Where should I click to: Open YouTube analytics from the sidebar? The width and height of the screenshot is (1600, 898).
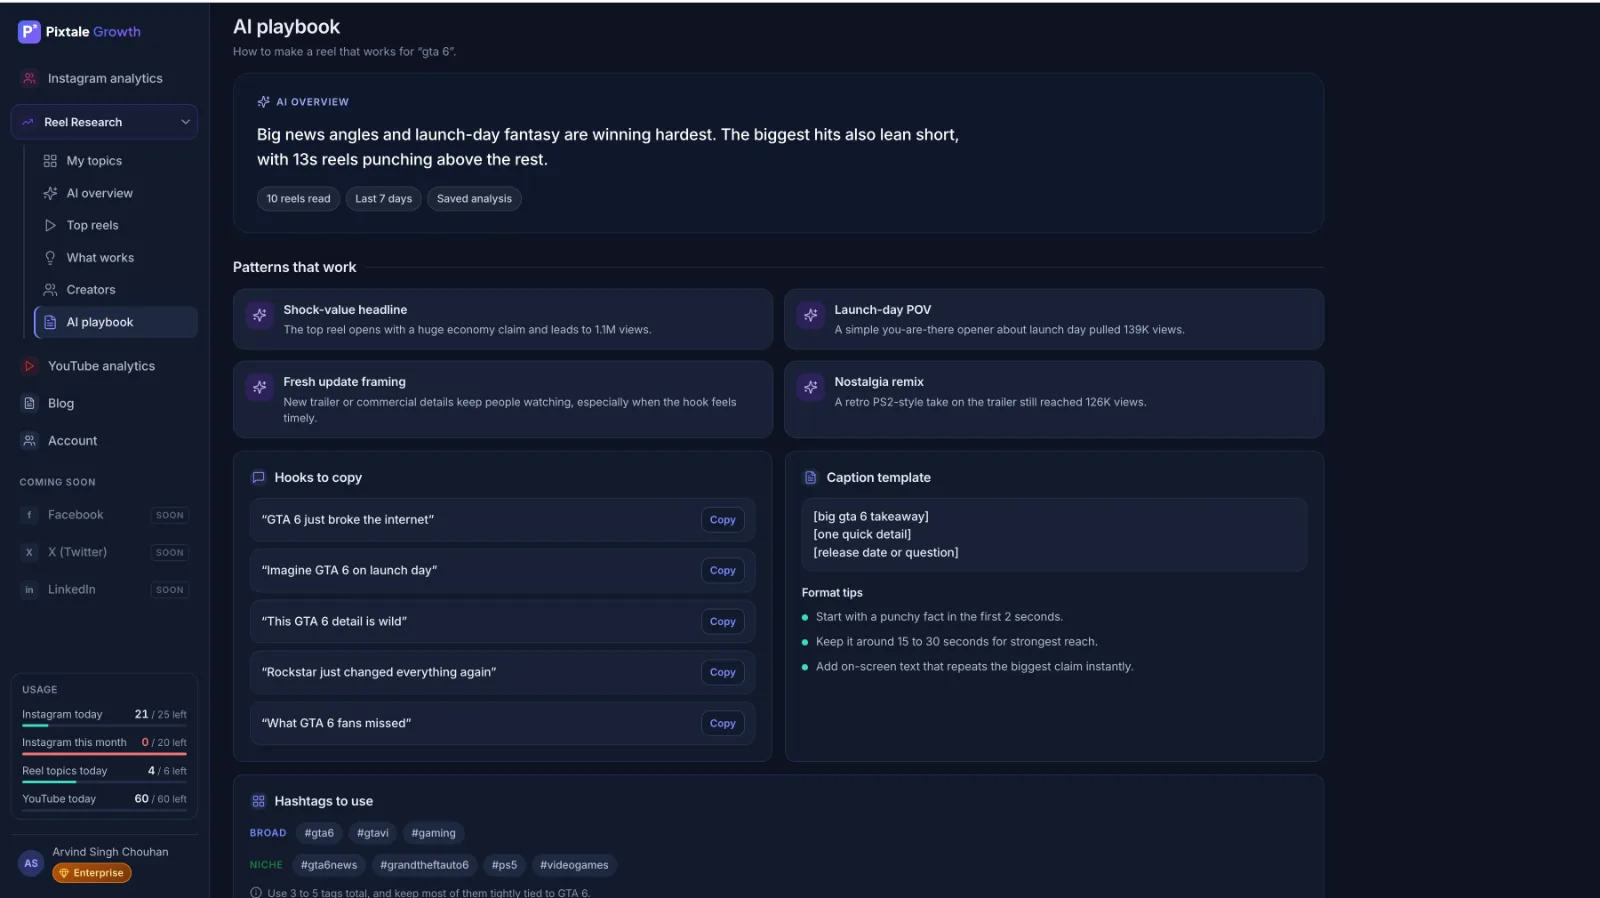coord(104,366)
